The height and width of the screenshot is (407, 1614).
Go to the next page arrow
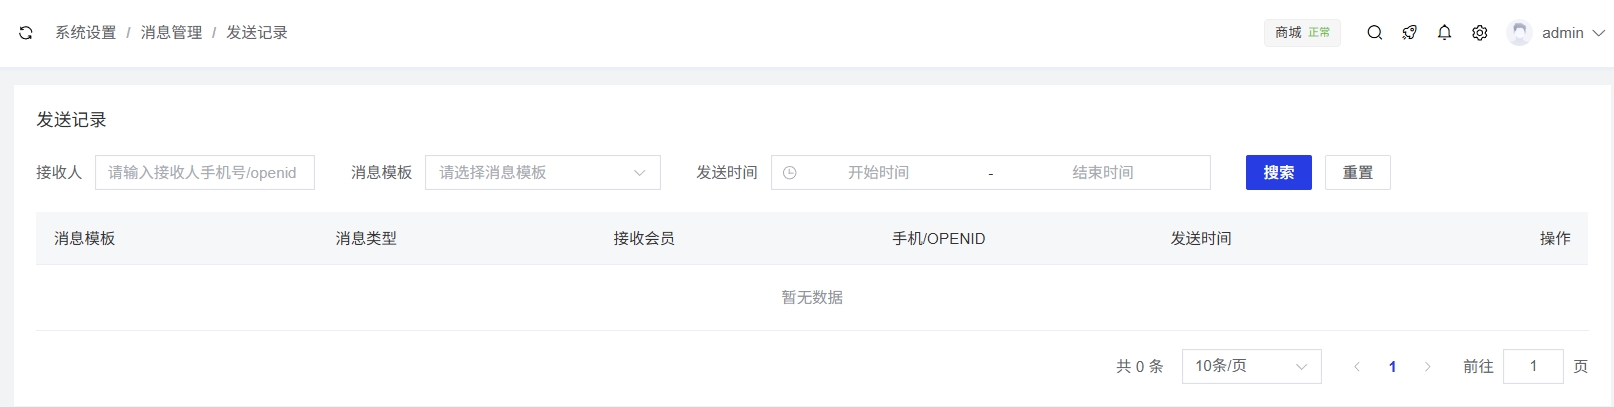tap(1427, 367)
